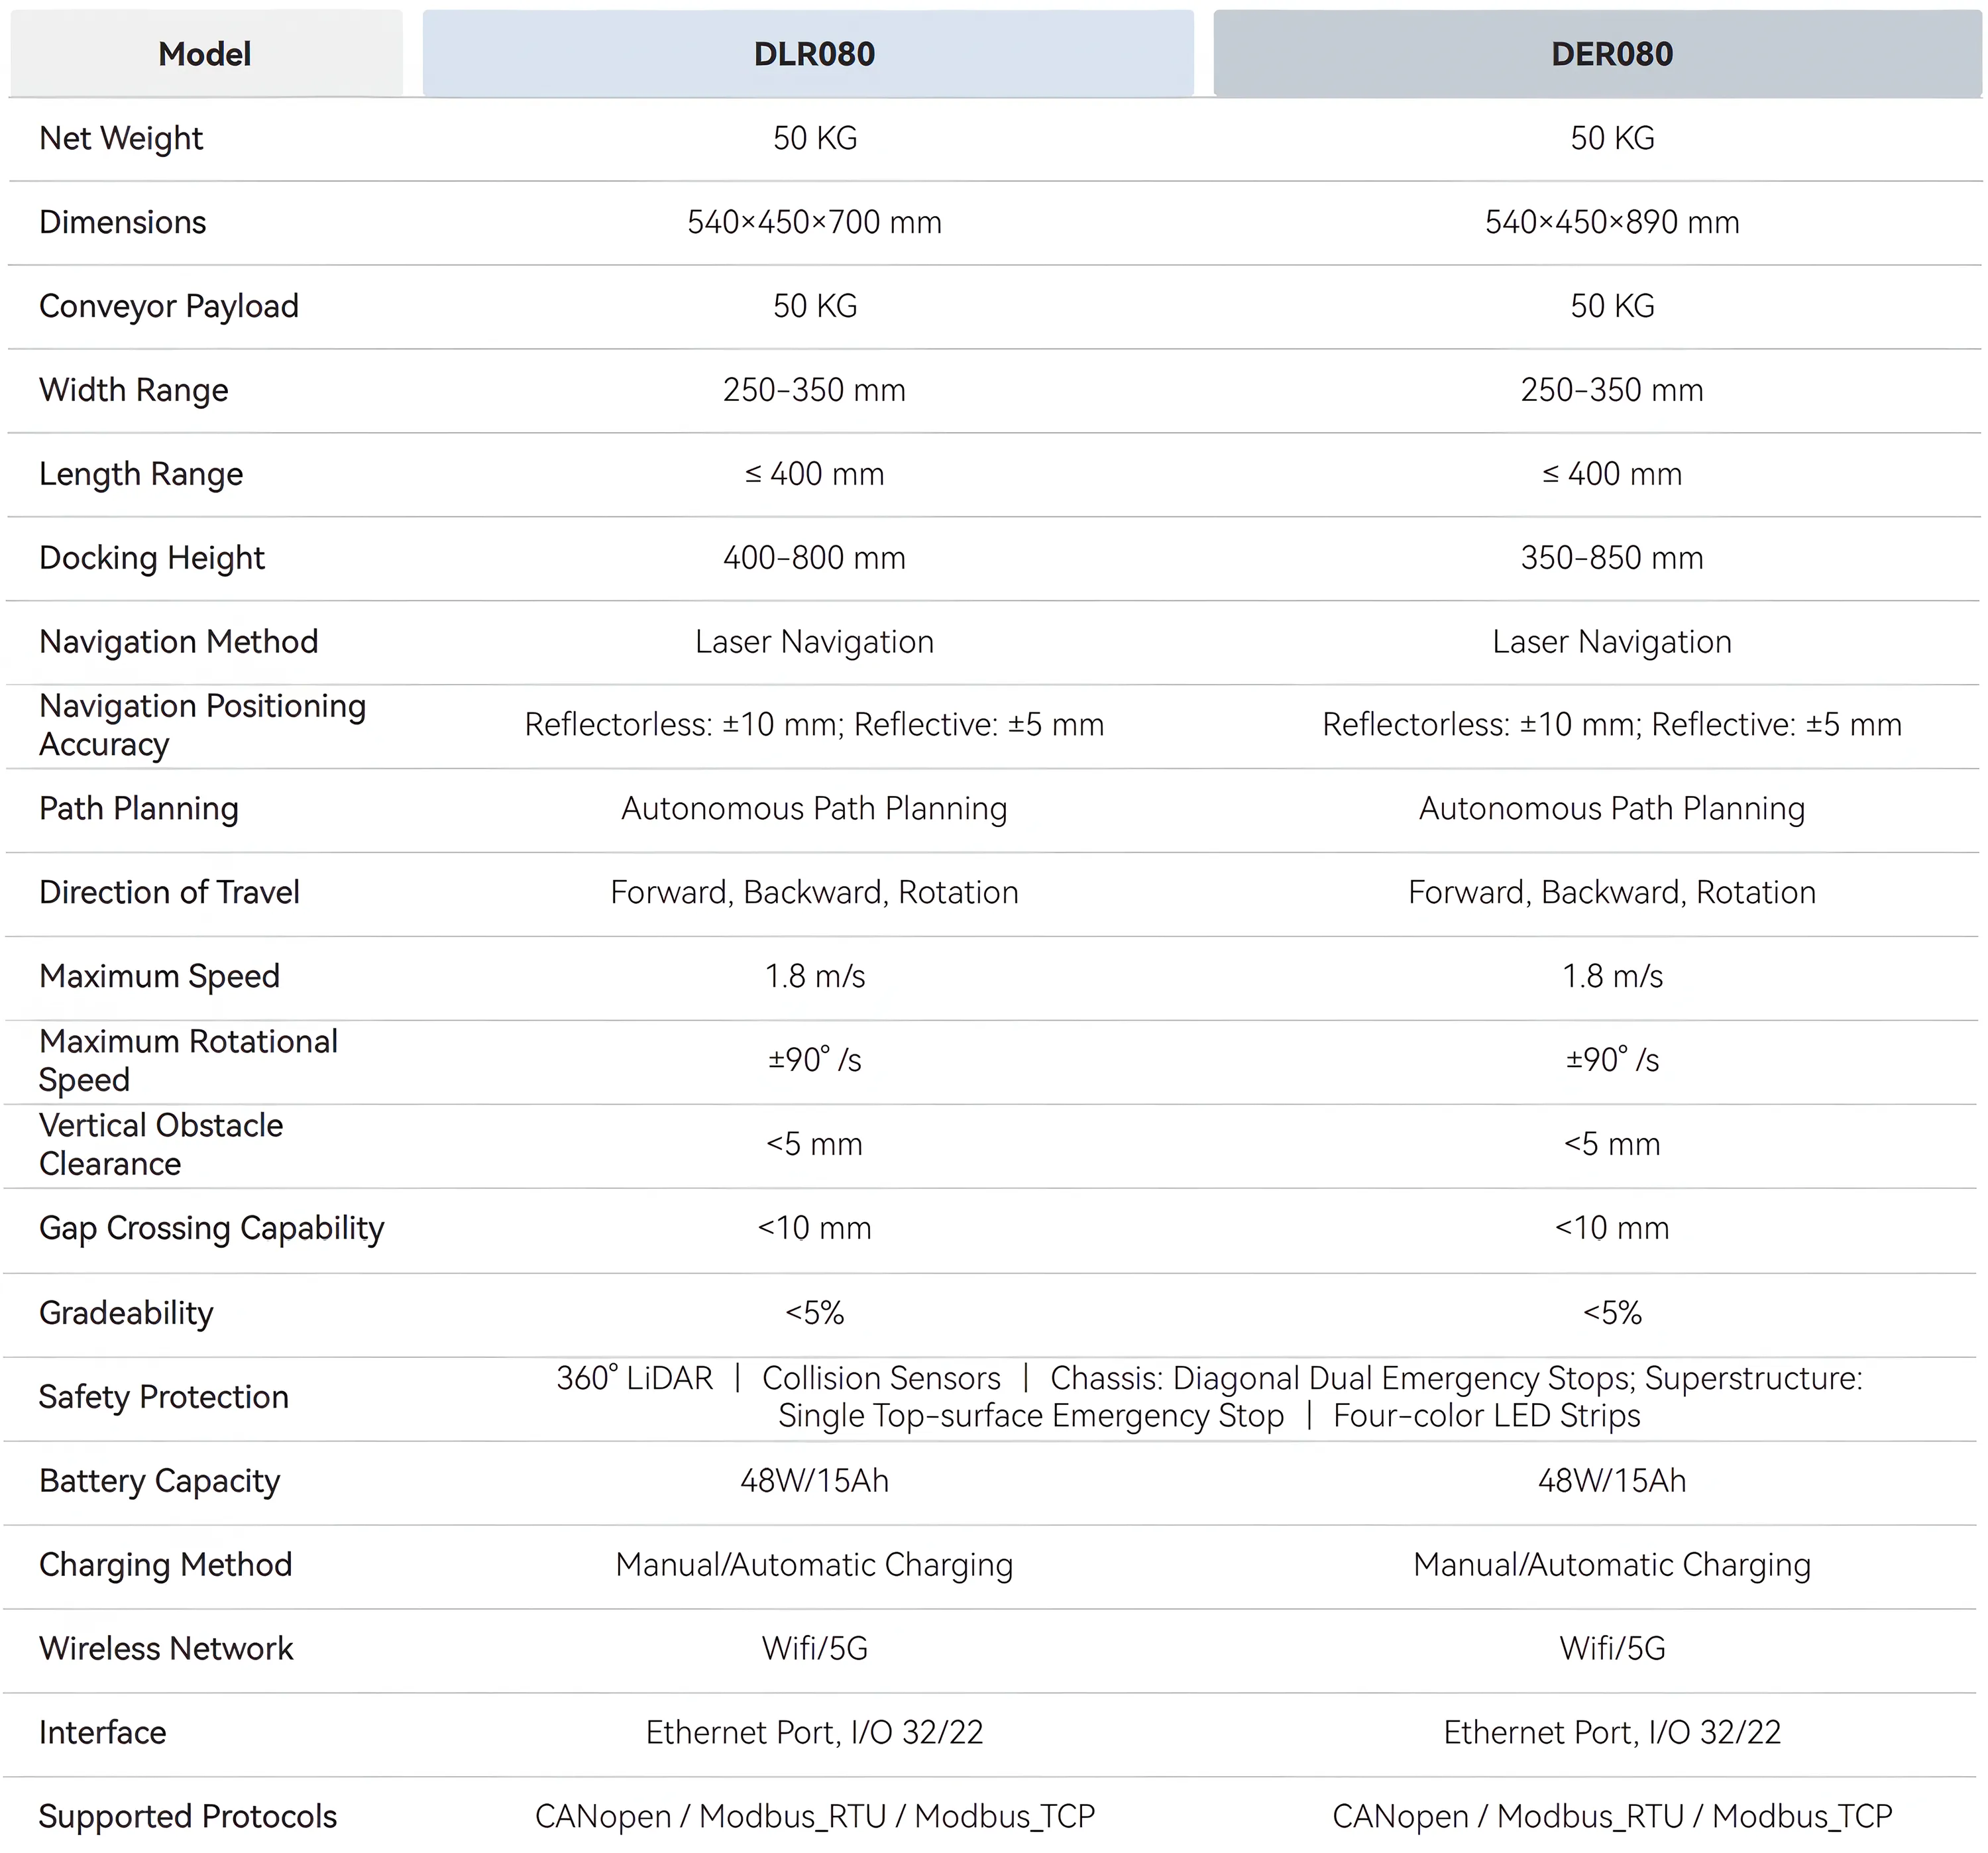The image size is (1988, 1853).
Task: Click the Conveyor Payload row label
Action: click(169, 306)
